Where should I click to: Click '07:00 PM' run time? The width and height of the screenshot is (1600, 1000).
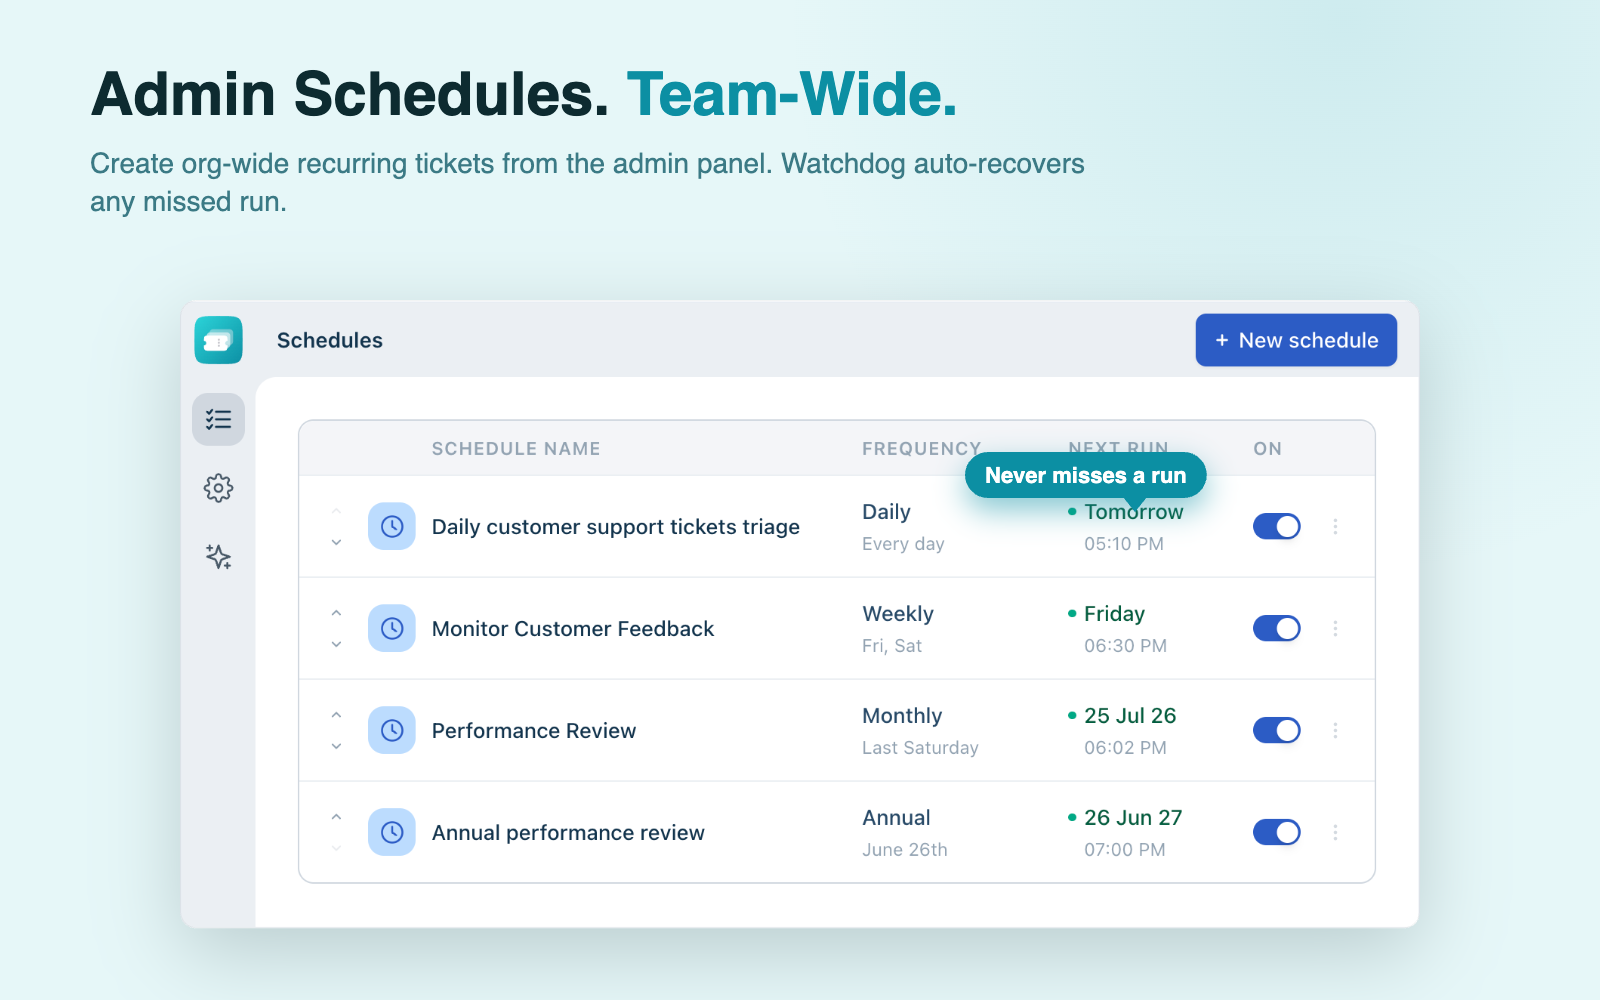tap(1125, 850)
